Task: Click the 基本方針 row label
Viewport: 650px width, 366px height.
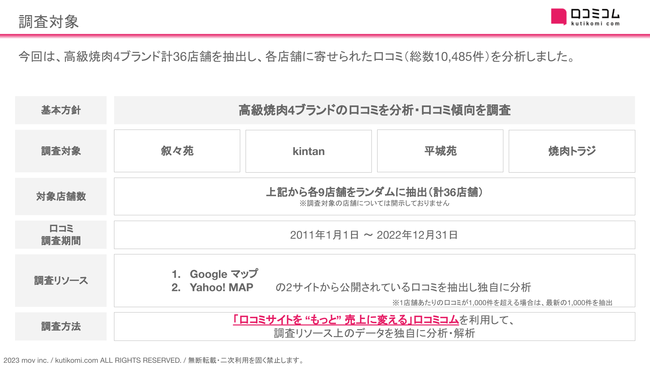Action: point(61,110)
